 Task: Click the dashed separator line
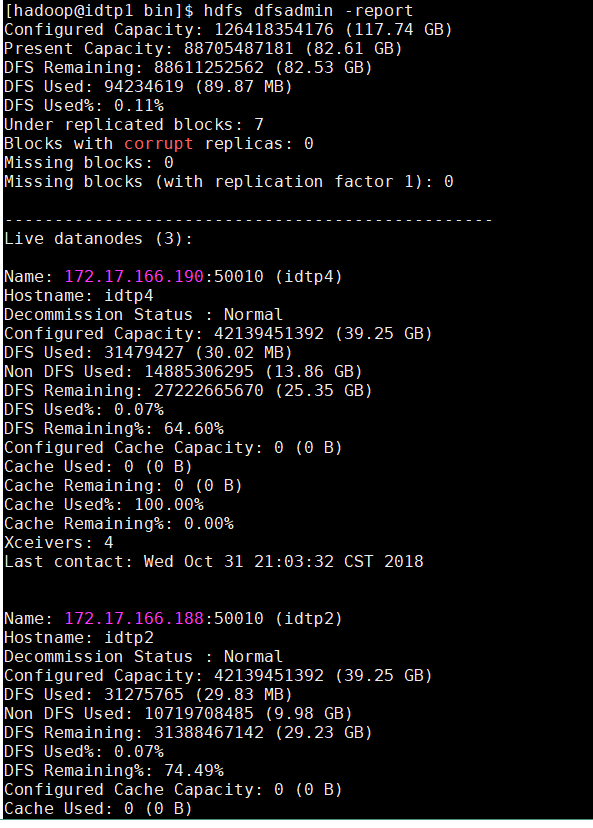point(248,220)
